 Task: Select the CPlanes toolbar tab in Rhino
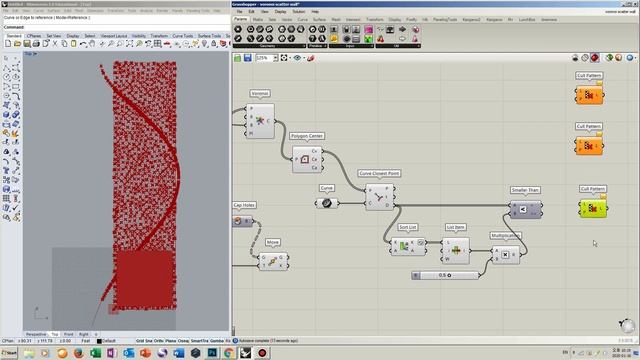[x=33, y=36]
